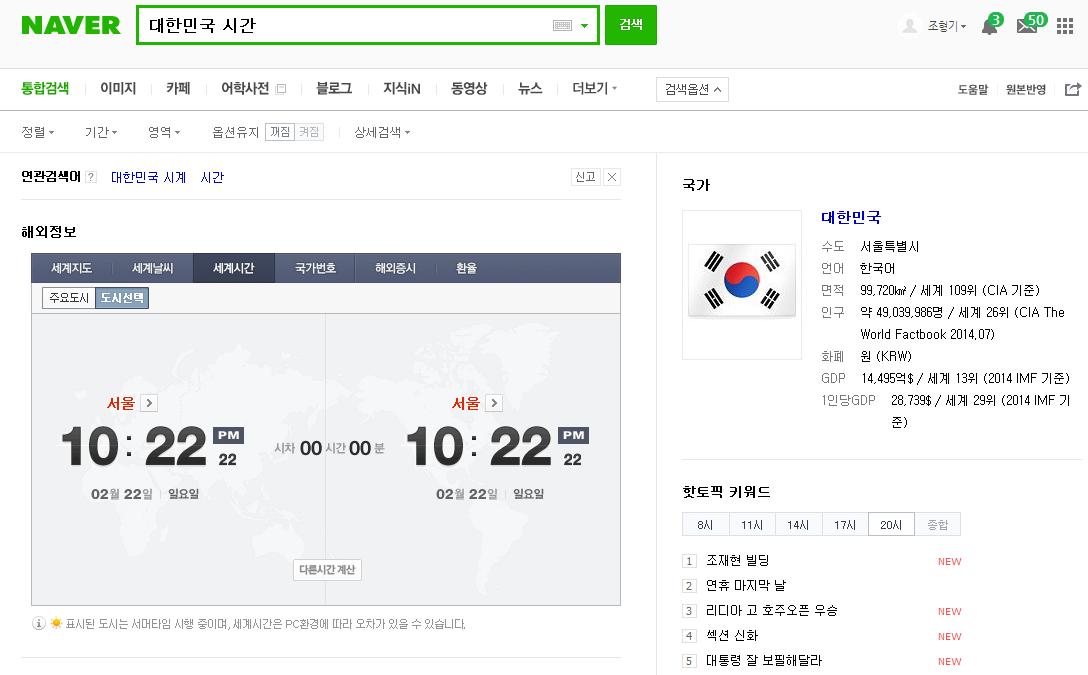Expand the 더보기 menu
Image resolution: width=1088 pixels, height=675 pixels.
tap(594, 89)
